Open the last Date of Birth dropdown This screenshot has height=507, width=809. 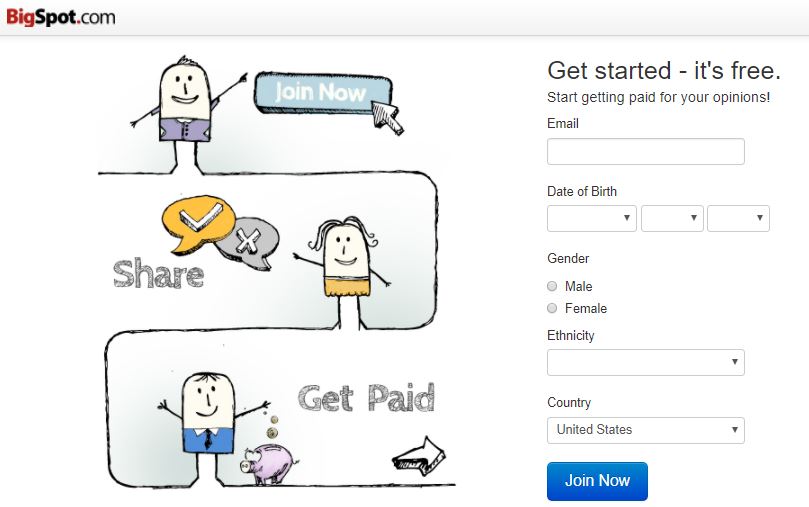738,218
